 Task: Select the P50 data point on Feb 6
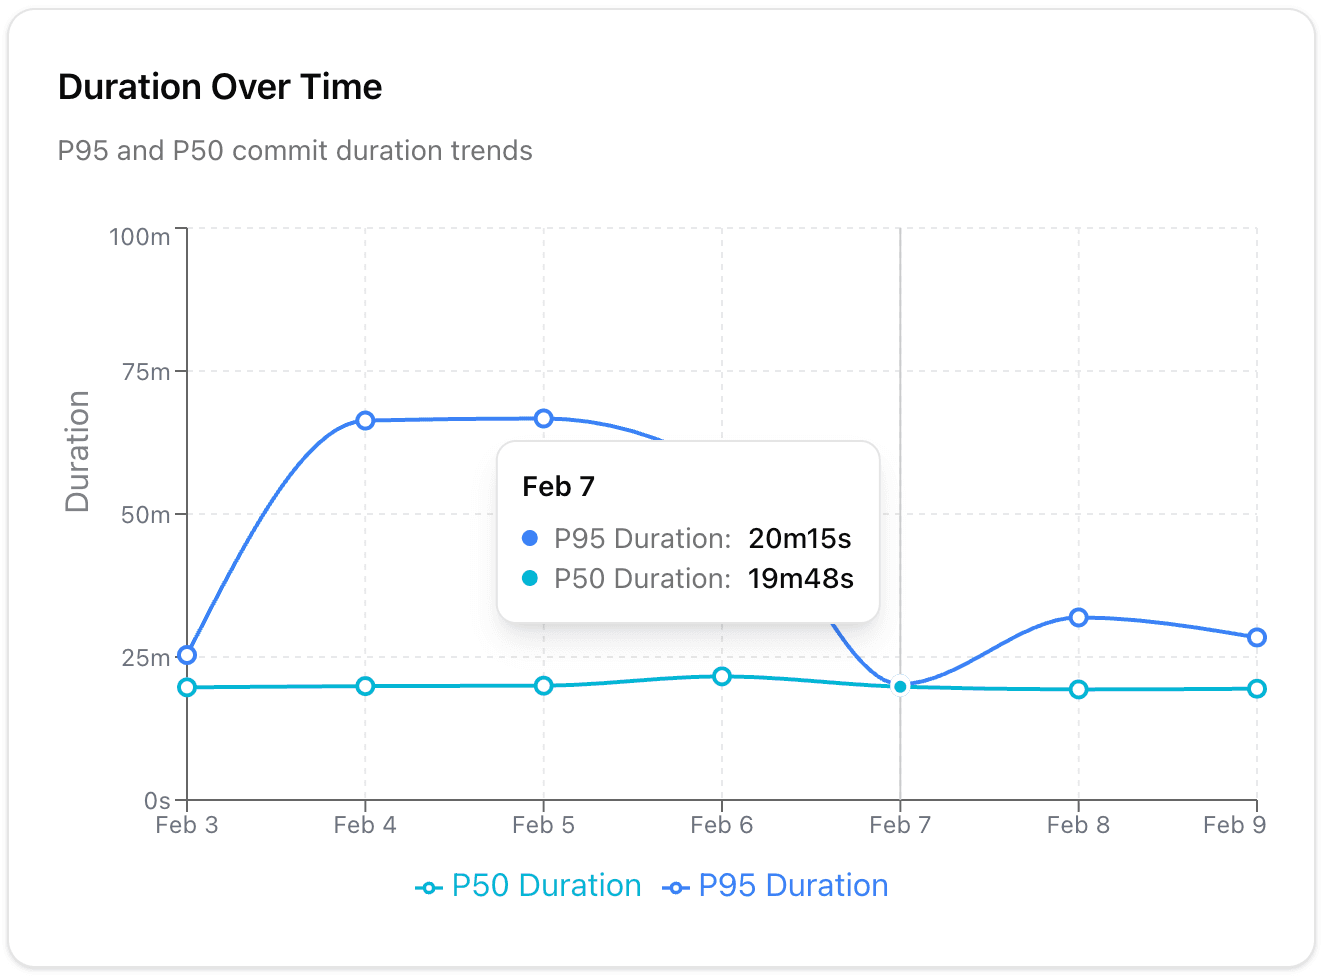(x=721, y=676)
